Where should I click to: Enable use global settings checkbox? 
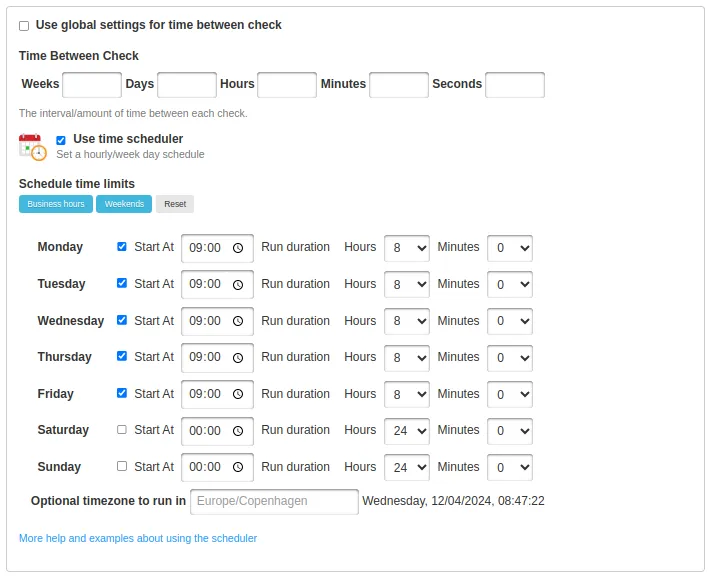[24, 26]
